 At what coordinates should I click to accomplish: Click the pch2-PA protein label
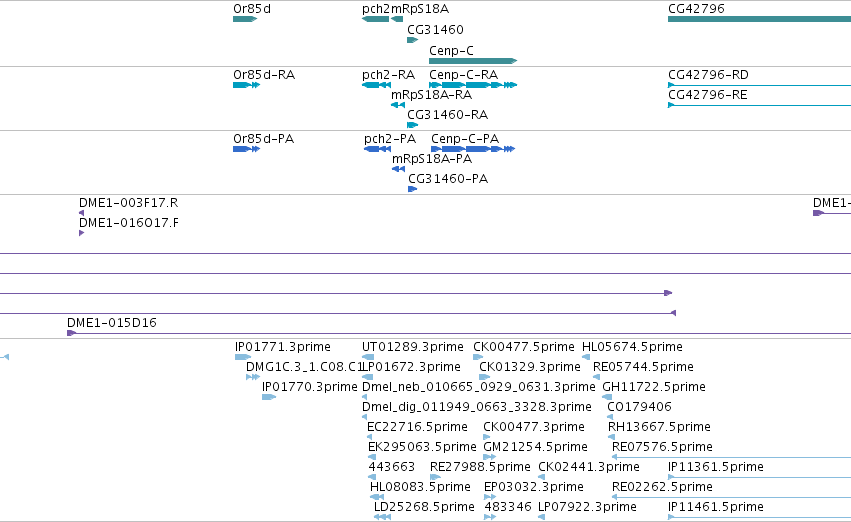pos(390,138)
